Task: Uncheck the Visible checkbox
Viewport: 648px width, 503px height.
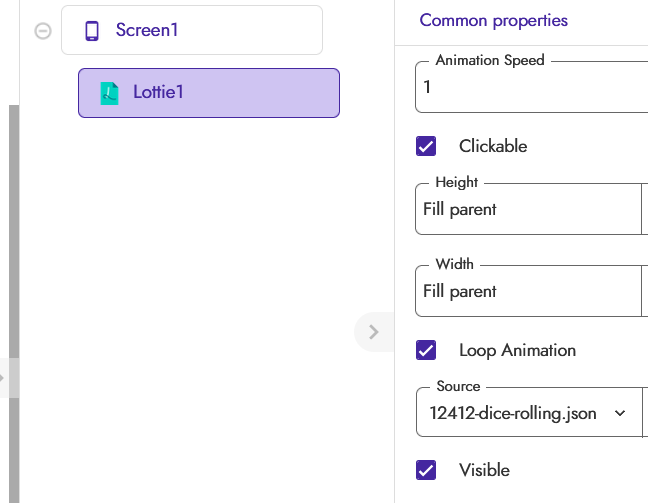Action: click(x=426, y=470)
